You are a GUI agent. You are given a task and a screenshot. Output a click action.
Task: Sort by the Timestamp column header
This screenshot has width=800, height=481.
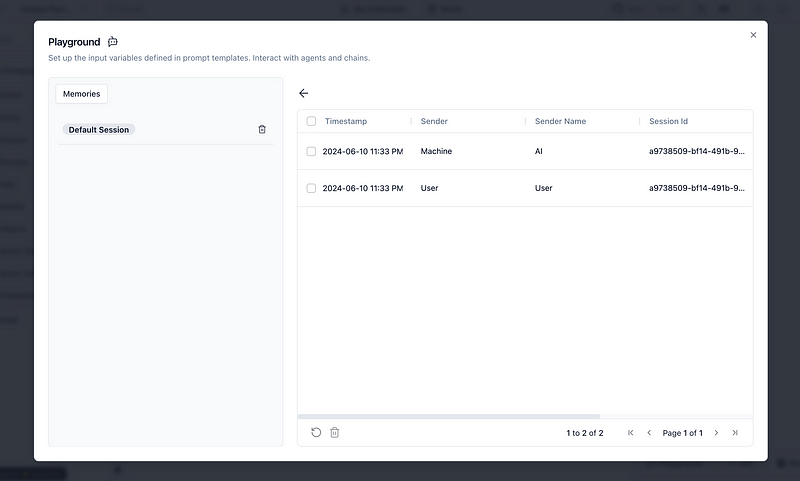coord(346,121)
